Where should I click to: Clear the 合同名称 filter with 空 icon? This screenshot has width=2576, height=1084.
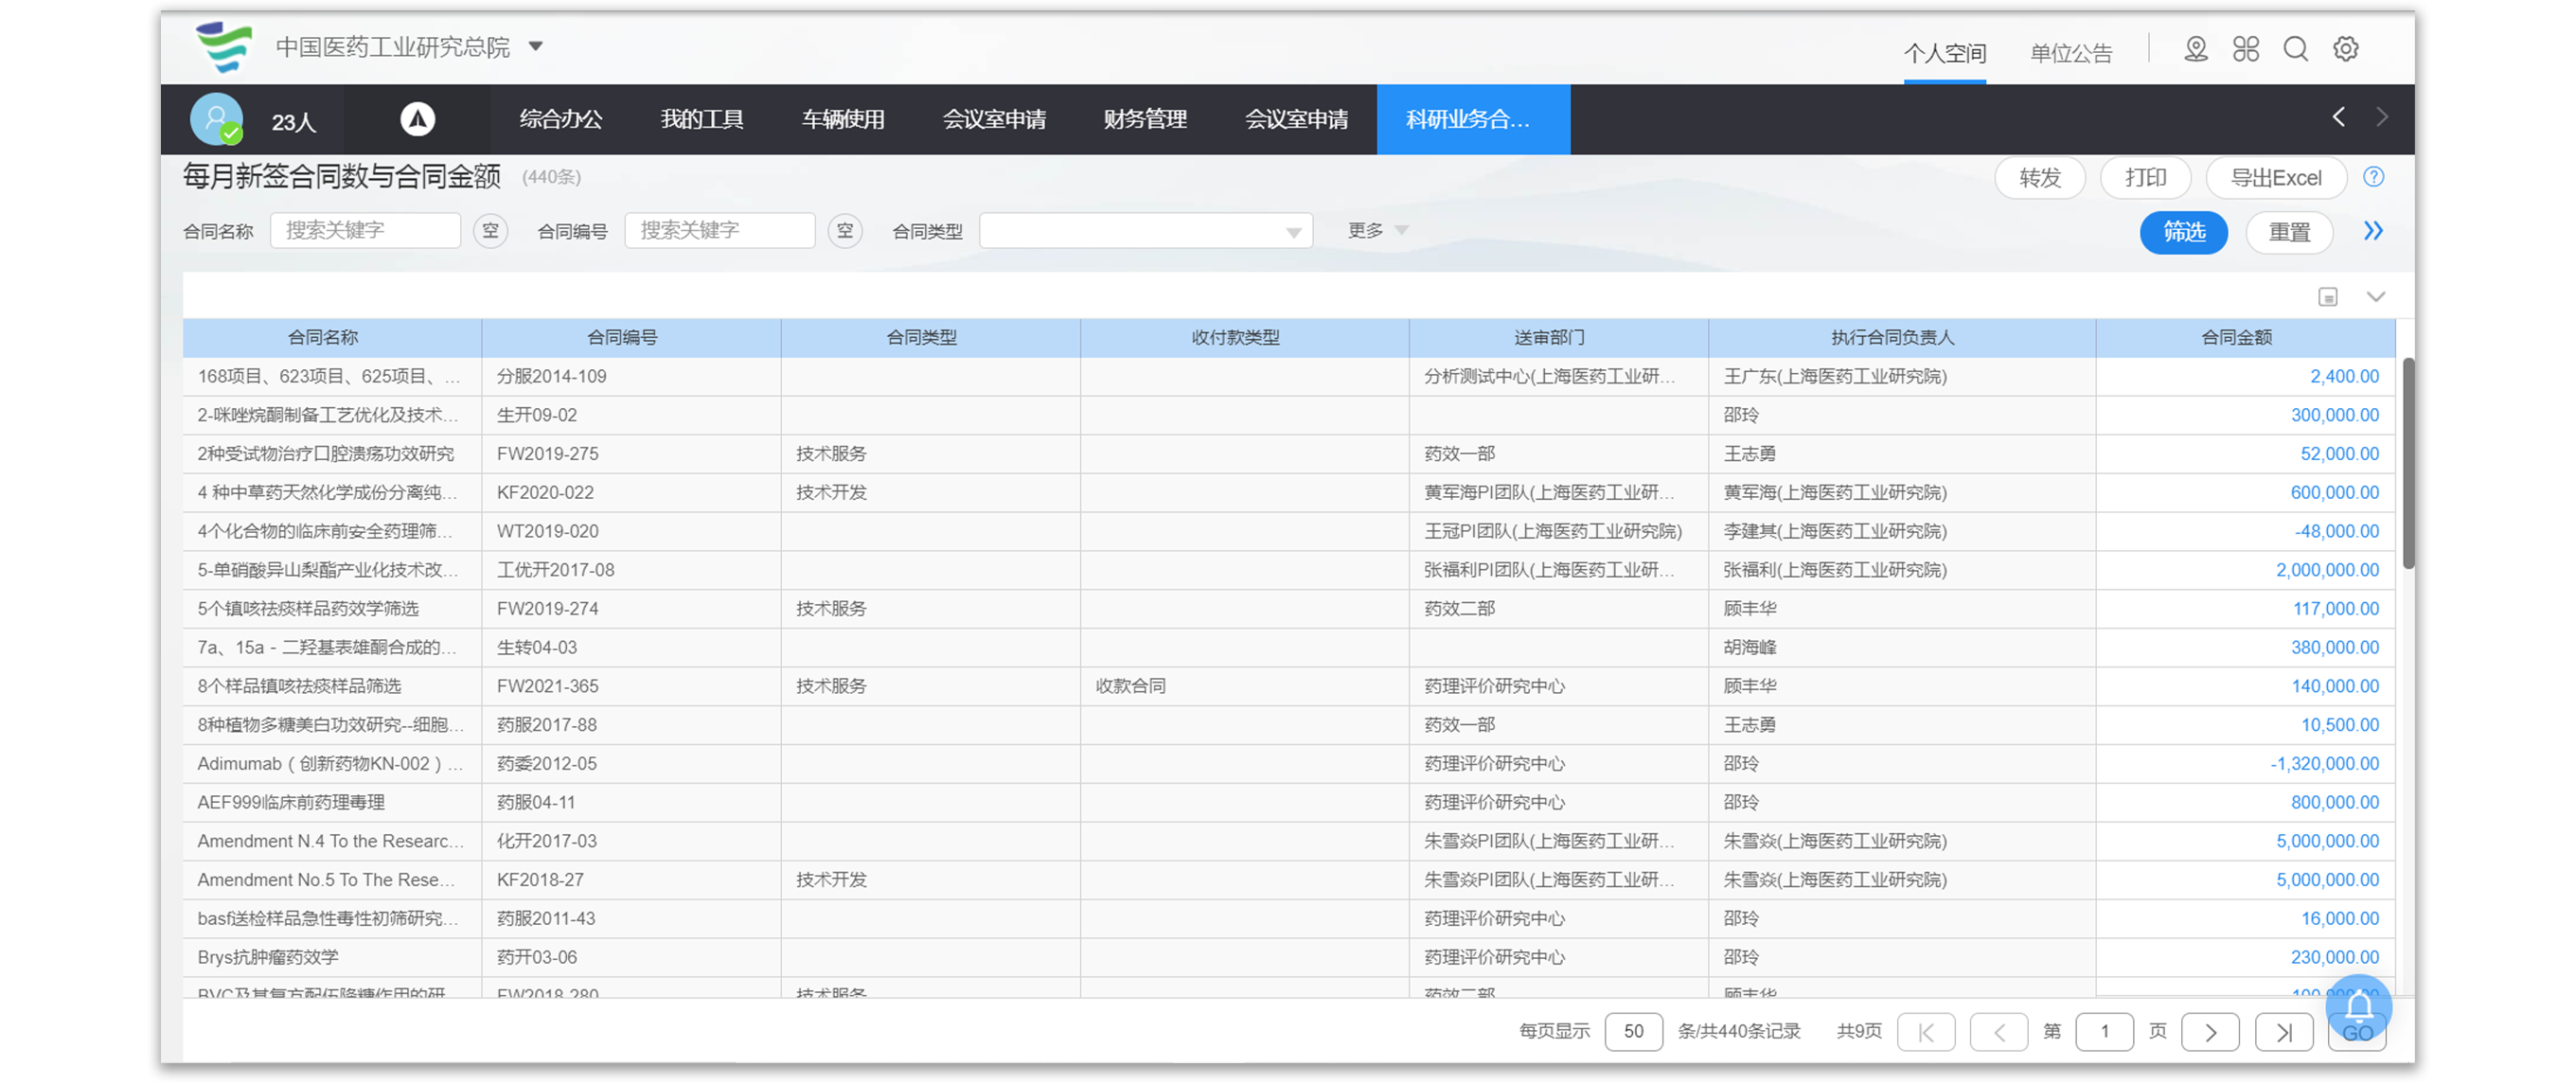tap(490, 231)
